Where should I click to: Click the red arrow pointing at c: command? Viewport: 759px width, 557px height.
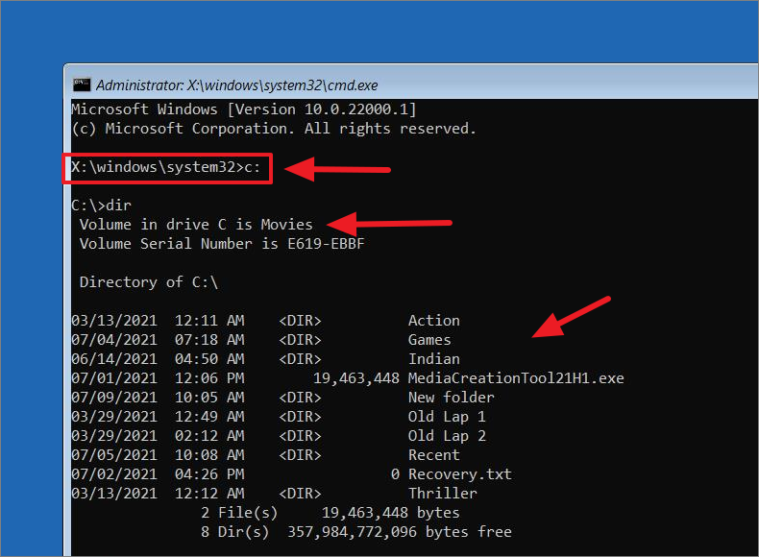337,169
